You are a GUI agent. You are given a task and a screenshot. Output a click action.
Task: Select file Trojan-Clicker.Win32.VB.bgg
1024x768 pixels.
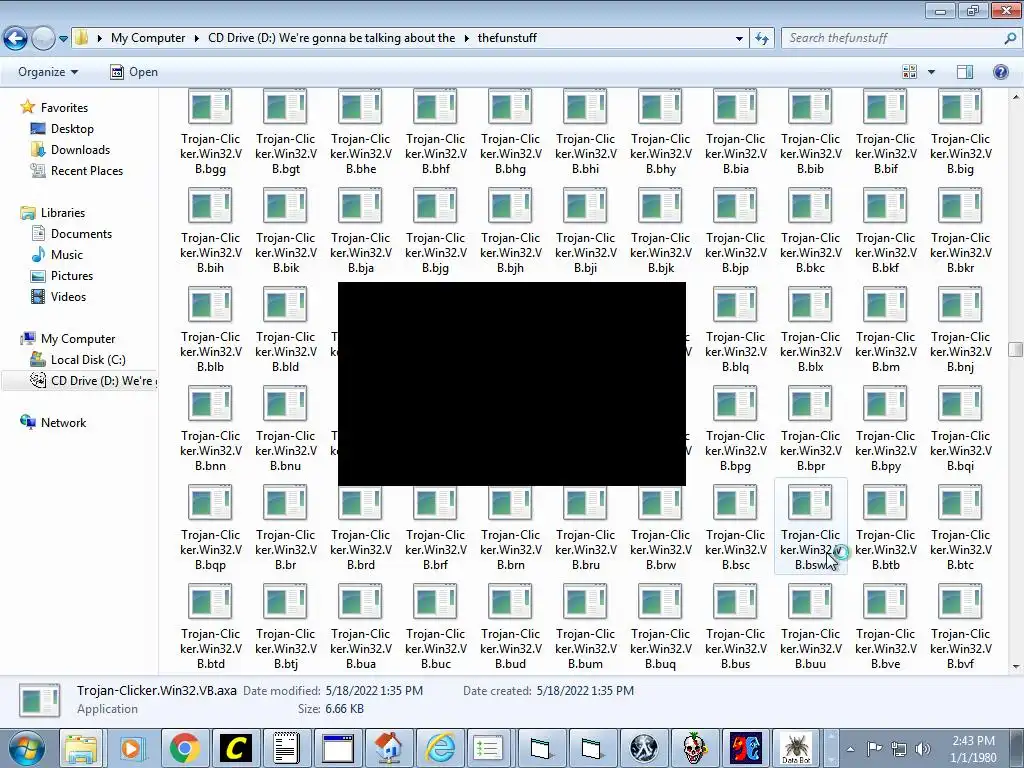click(210, 133)
